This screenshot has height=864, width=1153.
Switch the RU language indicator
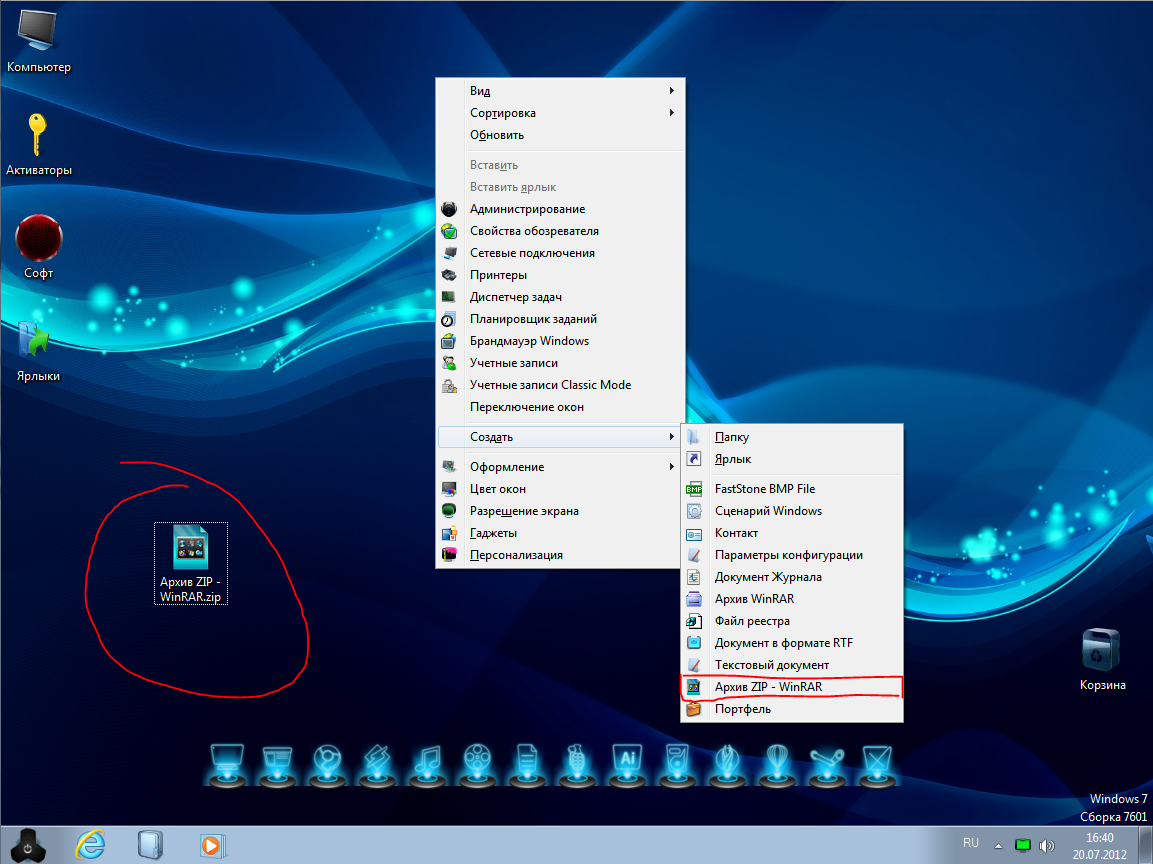pos(971,843)
